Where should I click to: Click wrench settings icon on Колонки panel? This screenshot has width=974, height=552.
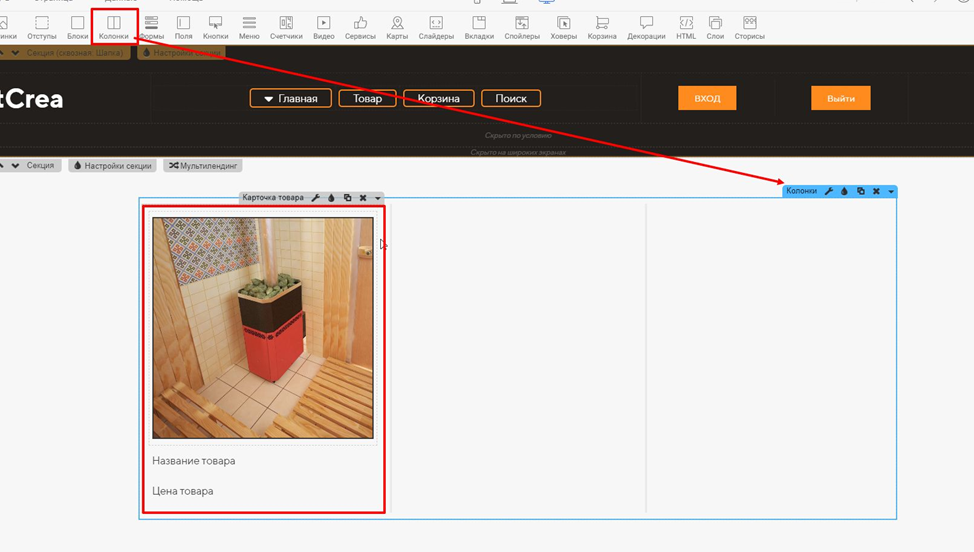[829, 191]
